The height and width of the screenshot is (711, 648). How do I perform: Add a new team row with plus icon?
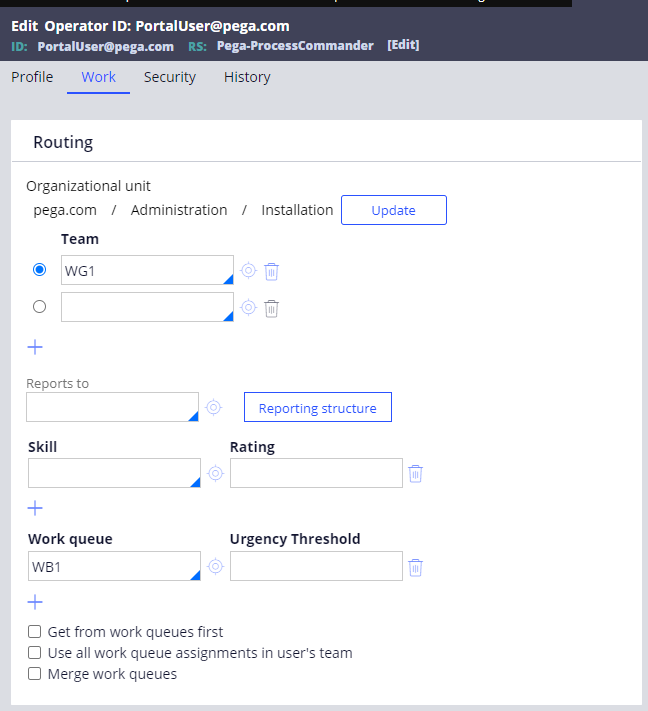click(35, 347)
